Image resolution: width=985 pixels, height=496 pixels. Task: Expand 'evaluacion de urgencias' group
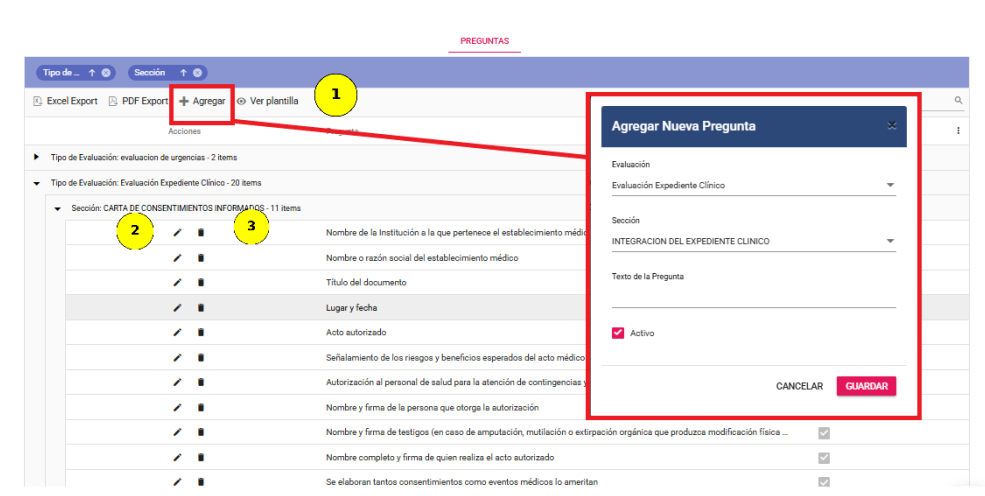[x=36, y=157]
